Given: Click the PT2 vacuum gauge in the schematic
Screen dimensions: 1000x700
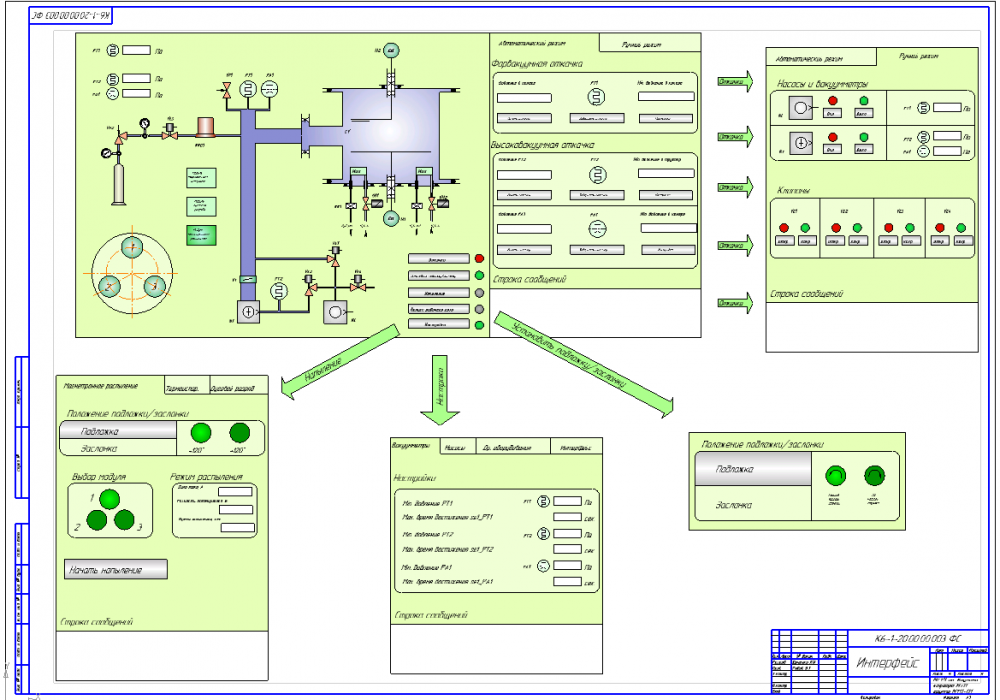Looking at the screenshot, I should coord(281,290).
